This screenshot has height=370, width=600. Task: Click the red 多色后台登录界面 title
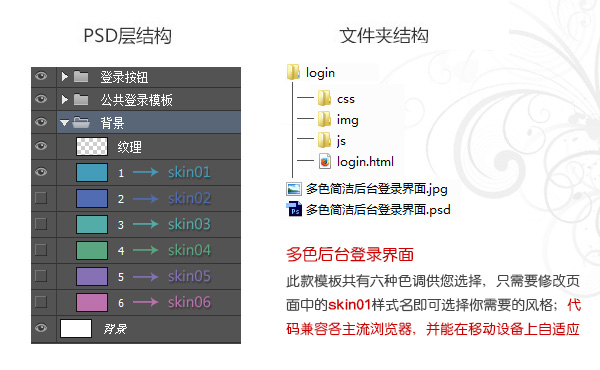tap(350, 254)
